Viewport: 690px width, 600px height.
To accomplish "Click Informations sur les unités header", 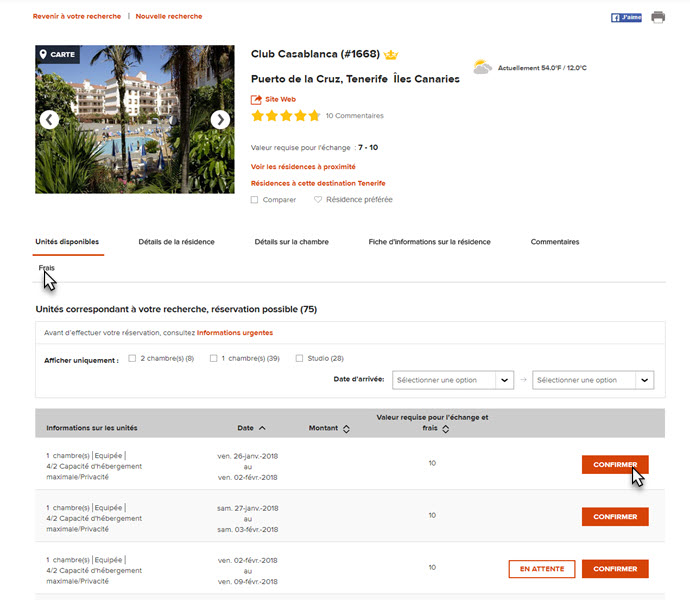I will (92, 428).
